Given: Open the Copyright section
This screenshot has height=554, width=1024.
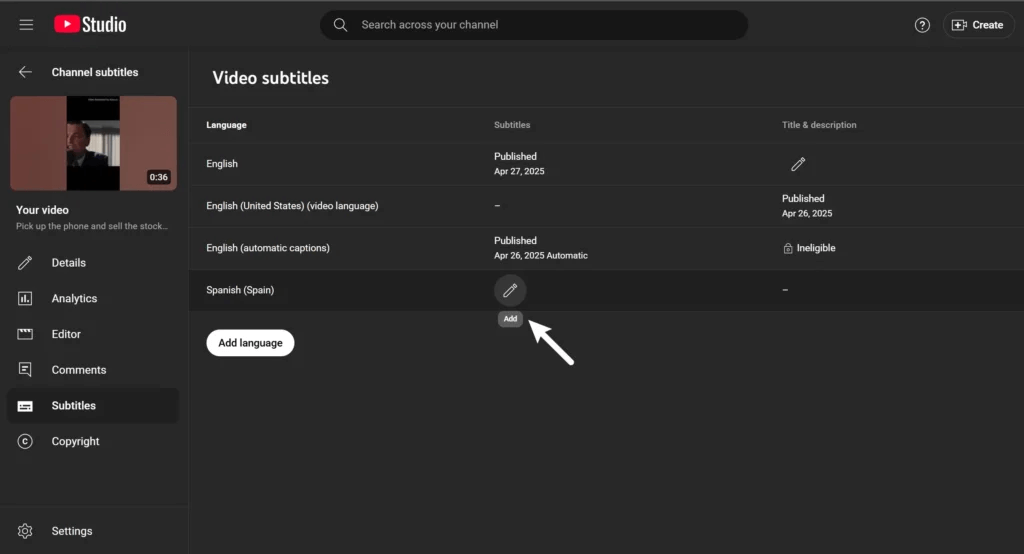Looking at the screenshot, I should coord(75,441).
